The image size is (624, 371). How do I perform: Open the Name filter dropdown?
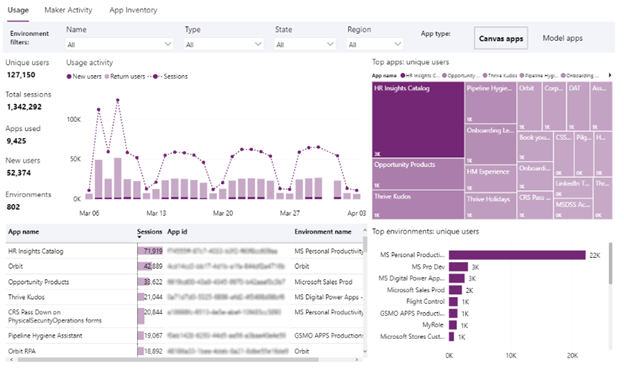(119, 44)
